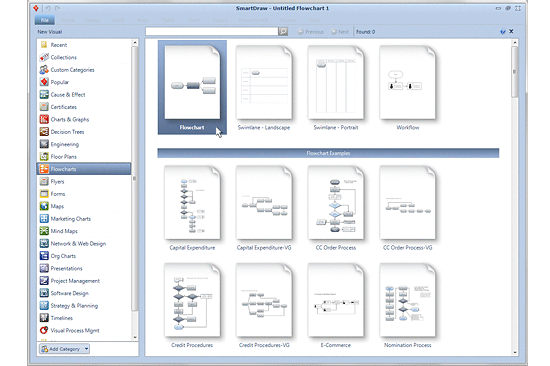Image resolution: width=550 pixels, height=366 pixels.
Task: Open the Cause & Effect category icon
Action: coord(44,94)
